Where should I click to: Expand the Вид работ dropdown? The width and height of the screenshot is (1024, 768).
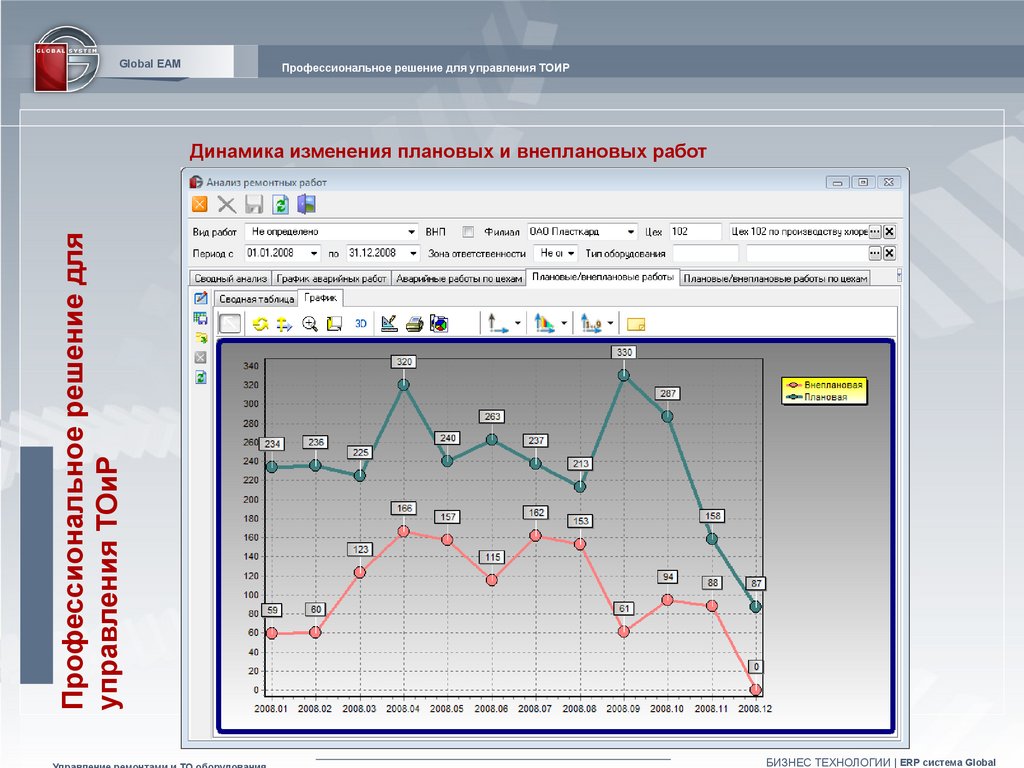click(411, 231)
